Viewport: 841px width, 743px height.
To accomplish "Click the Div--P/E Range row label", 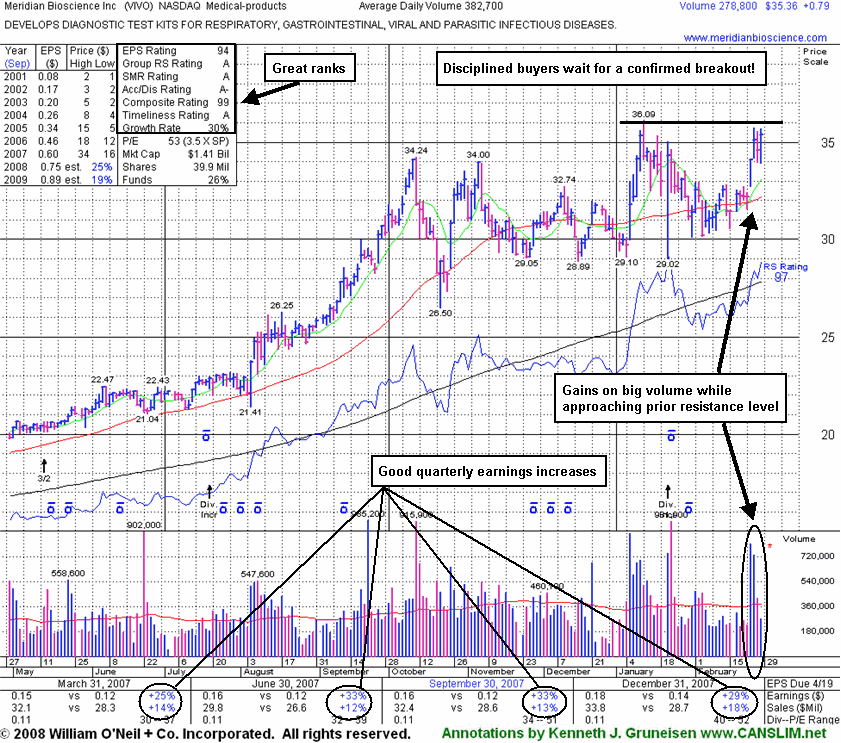I will (x=803, y=720).
